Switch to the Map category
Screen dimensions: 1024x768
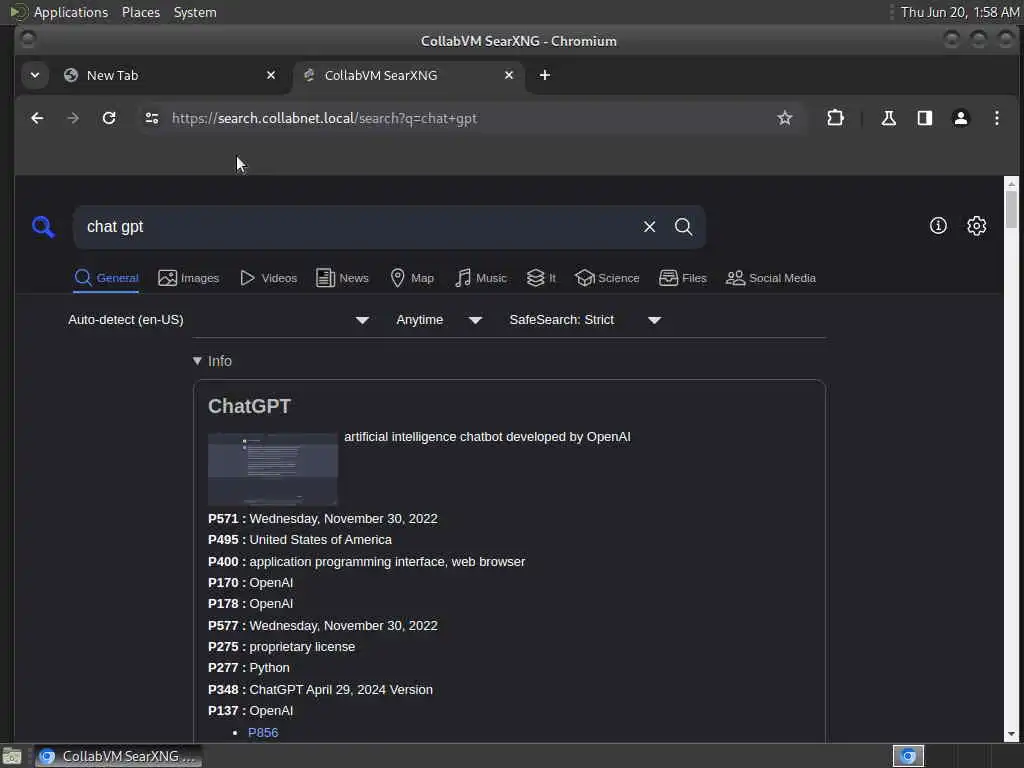[x=412, y=278]
